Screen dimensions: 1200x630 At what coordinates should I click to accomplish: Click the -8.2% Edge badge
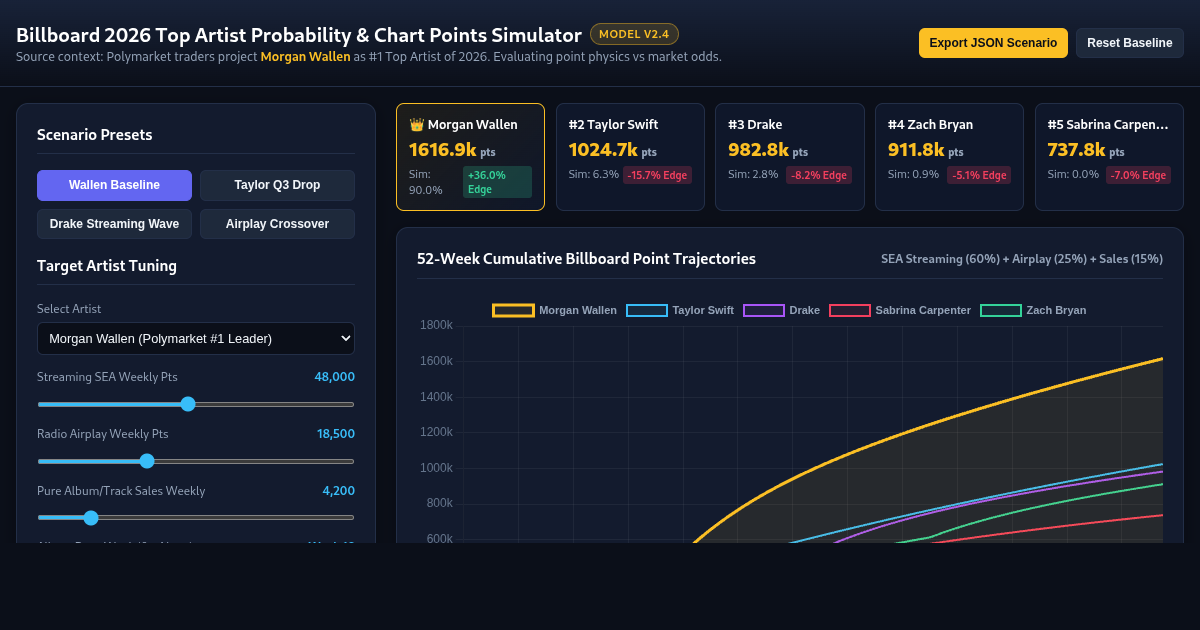point(819,175)
